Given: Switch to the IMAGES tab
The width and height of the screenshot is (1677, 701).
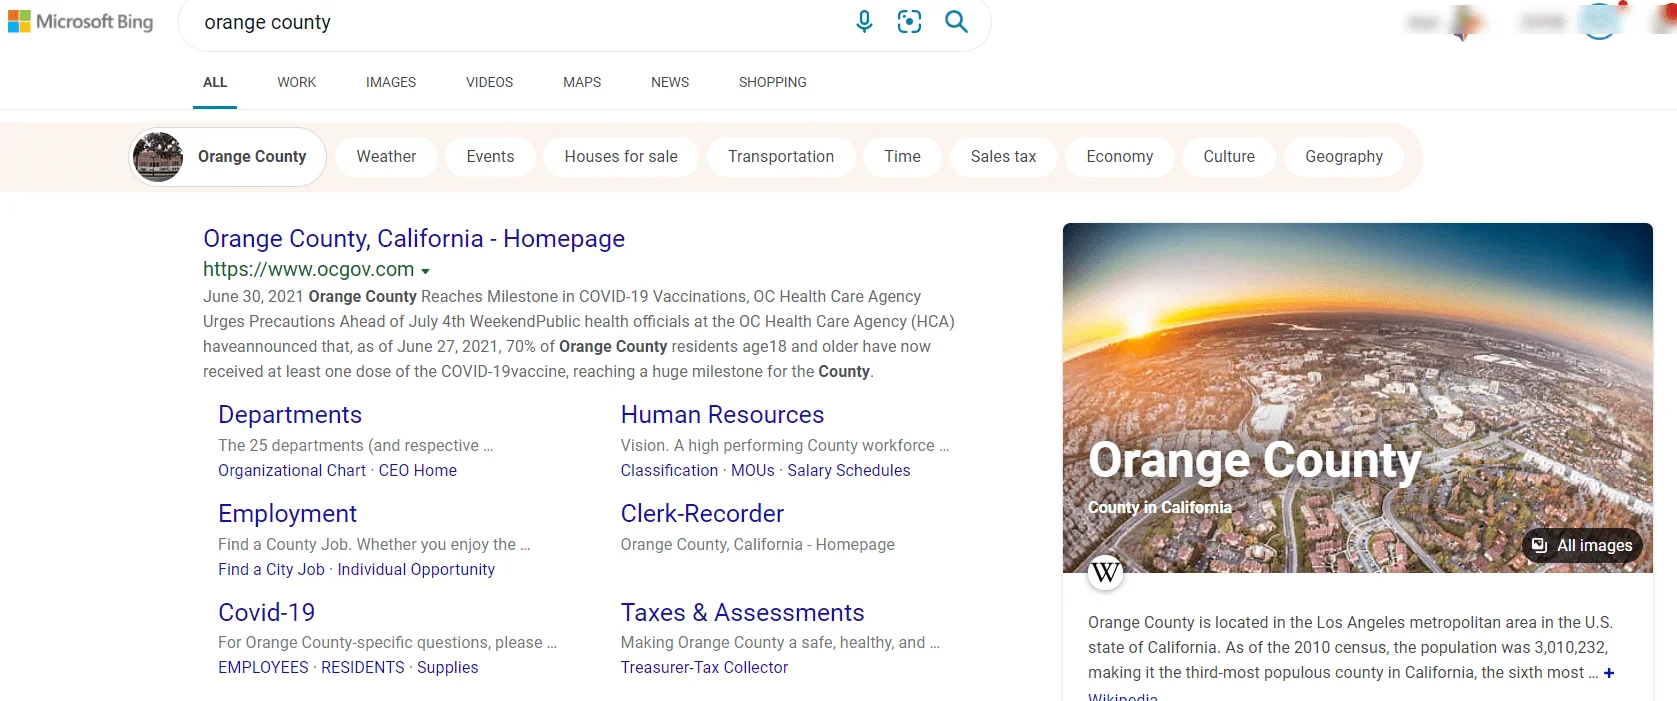Looking at the screenshot, I should 391,82.
